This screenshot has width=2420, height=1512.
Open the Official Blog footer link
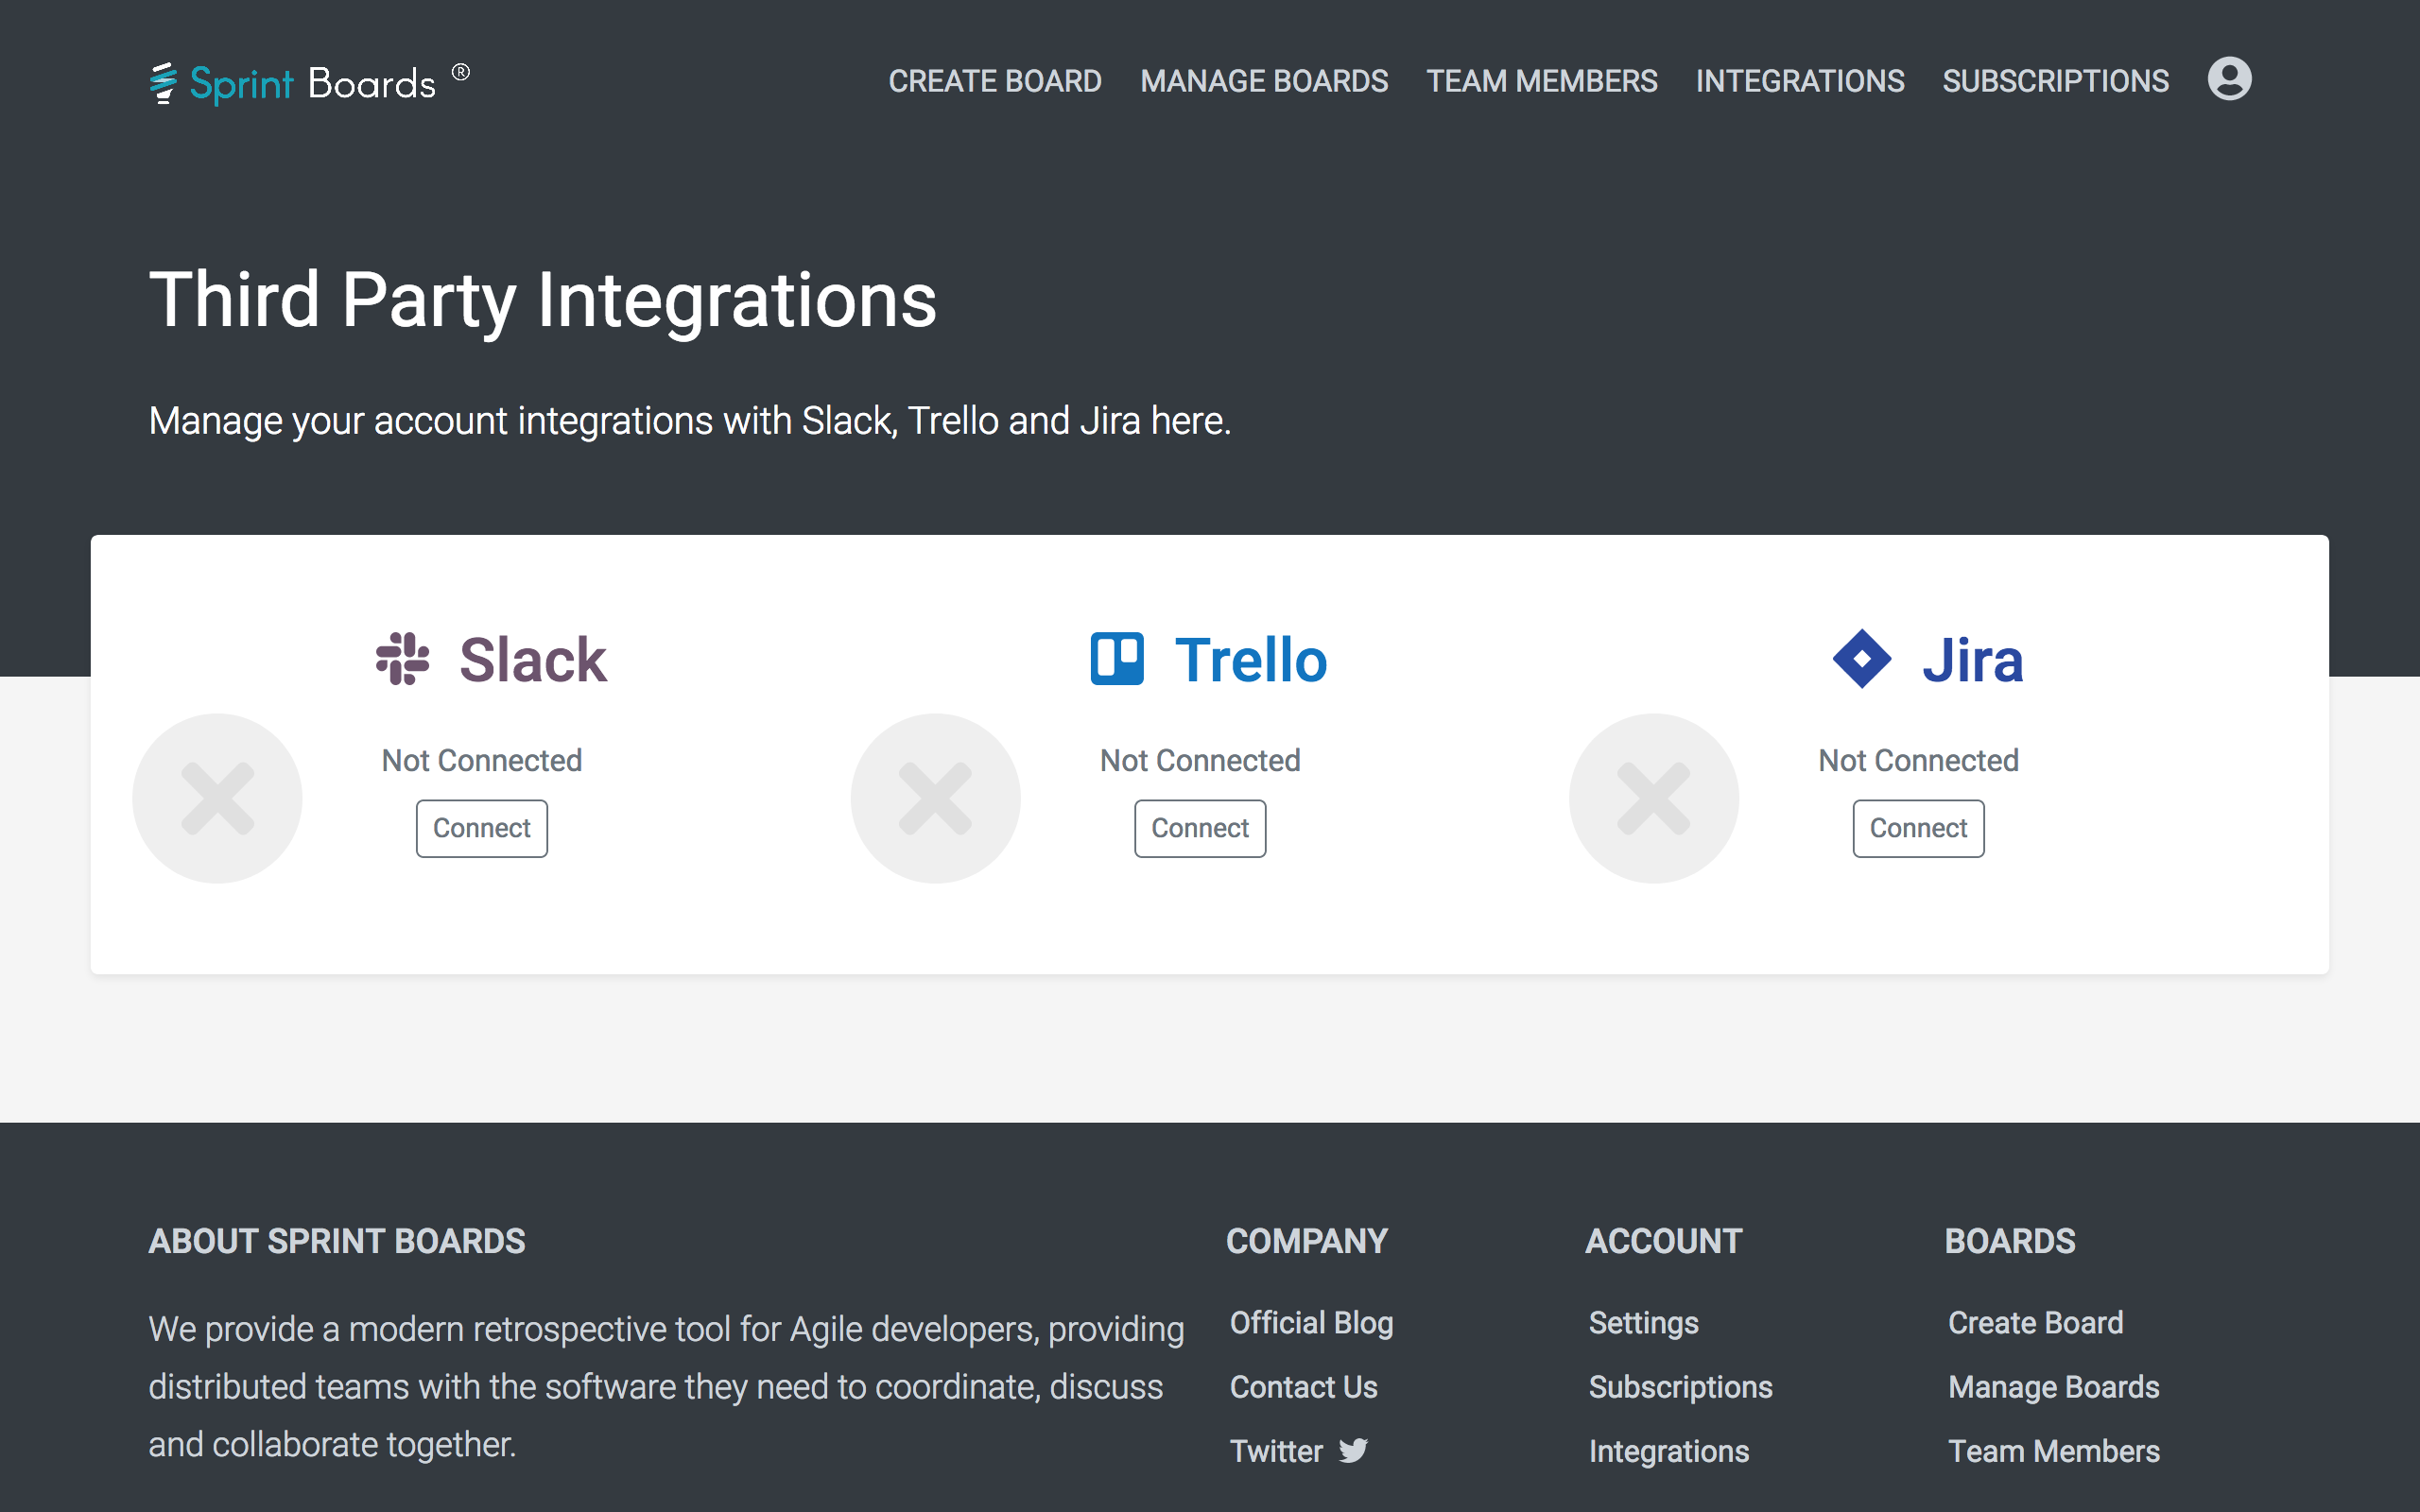coord(1311,1323)
